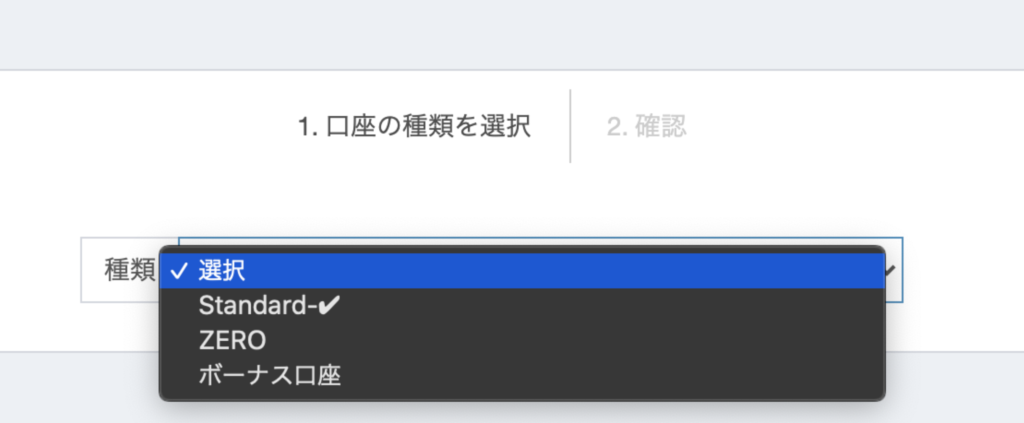
Task: Click the heavy check glyph after Standard-
Action: click(330, 305)
